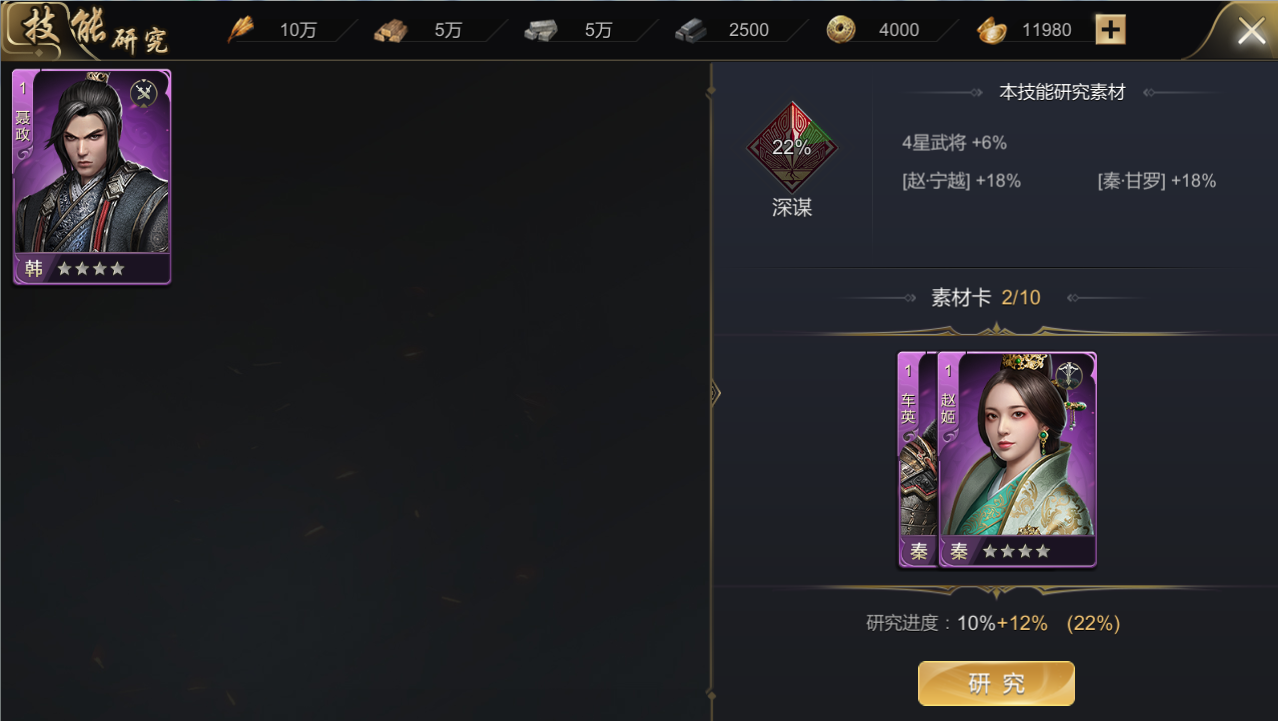Click the wood resource icon showing 5万
This screenshot has width=1278, height=721.
click(391, 31)
